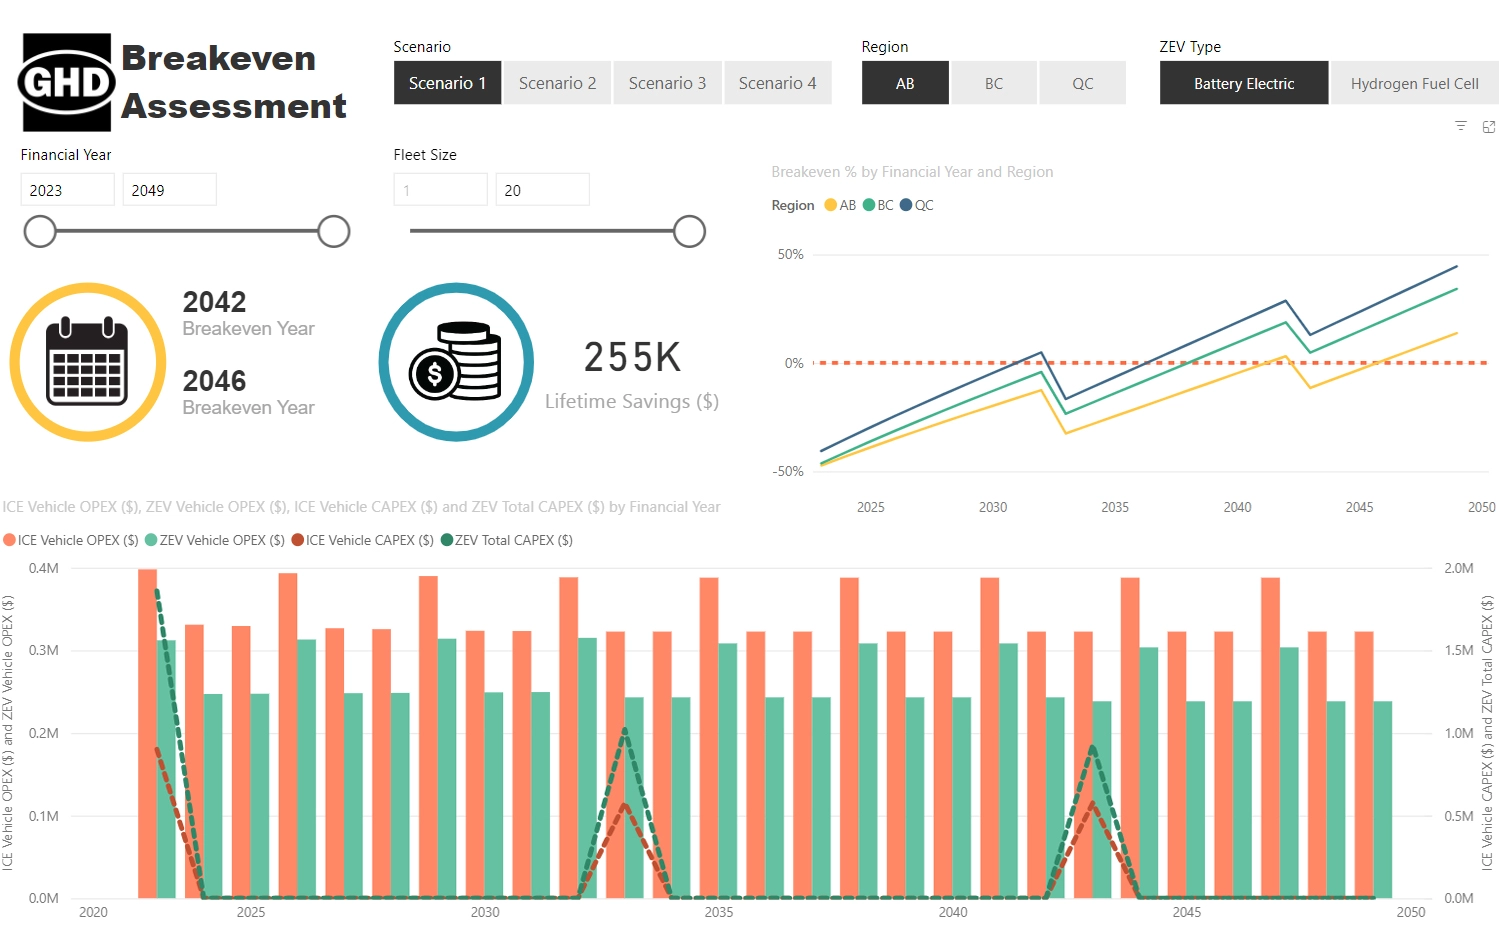Click the ICE Vehicle OPEX legend marker
1499x940 pixels.
pyautogui.click(x=9, y=540)
